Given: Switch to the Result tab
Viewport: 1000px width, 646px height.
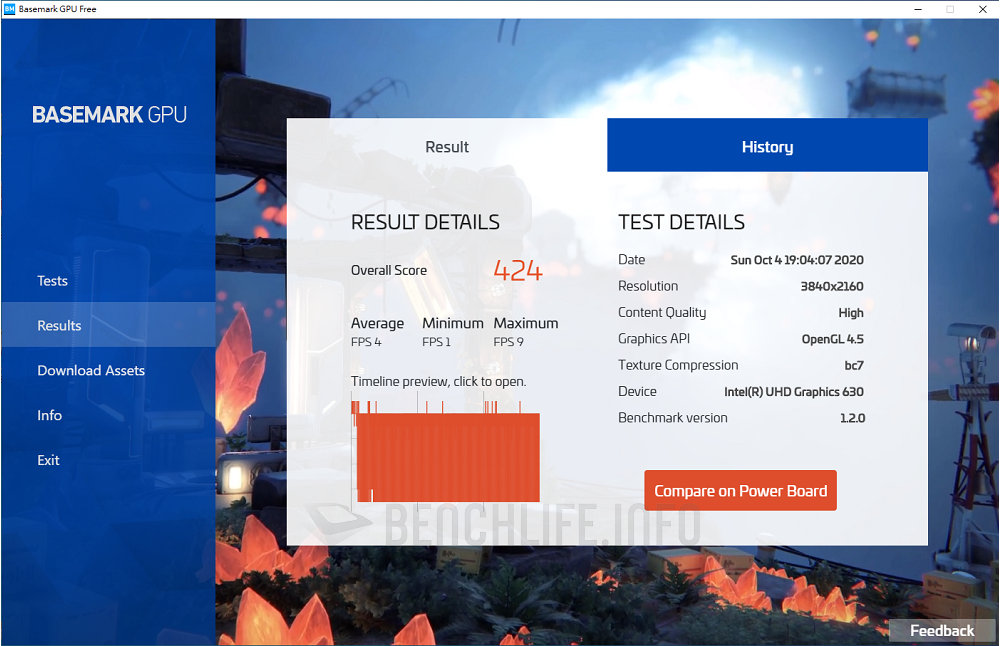Looking at the screenshot, I should [x=446, y=146].
